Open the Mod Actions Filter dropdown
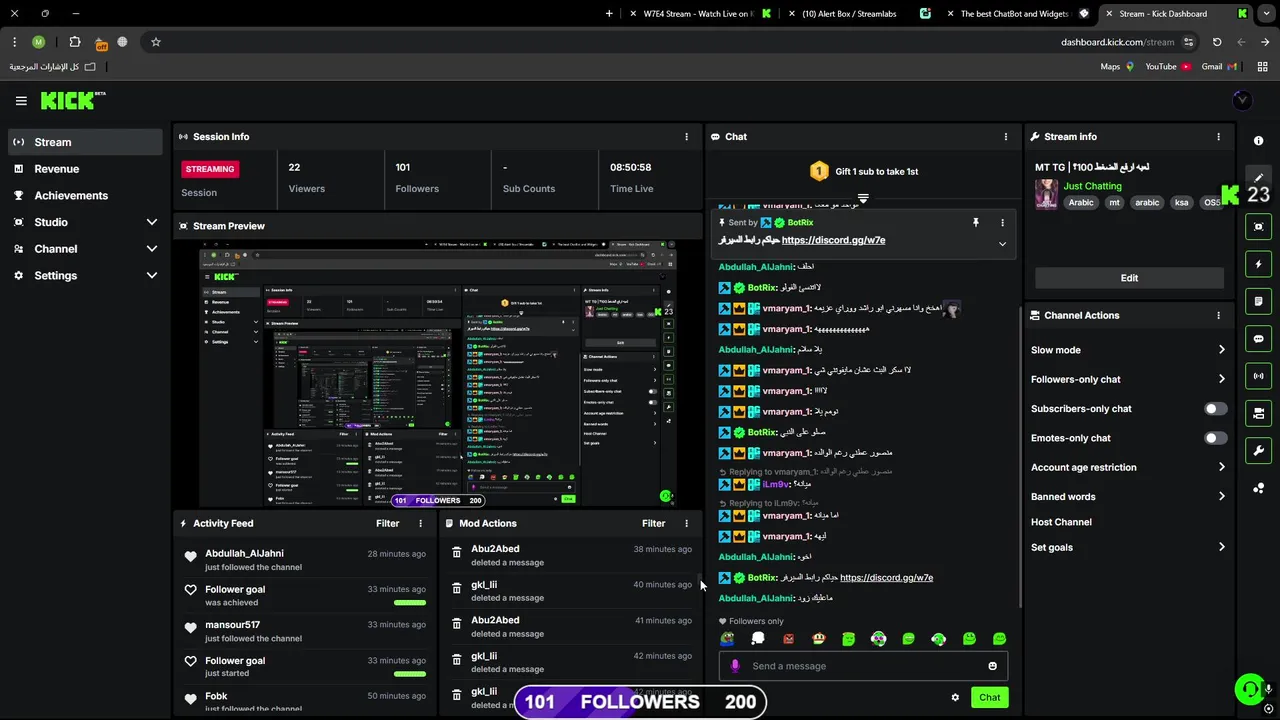Viewport: 1280px width, 720px height. 654,523
